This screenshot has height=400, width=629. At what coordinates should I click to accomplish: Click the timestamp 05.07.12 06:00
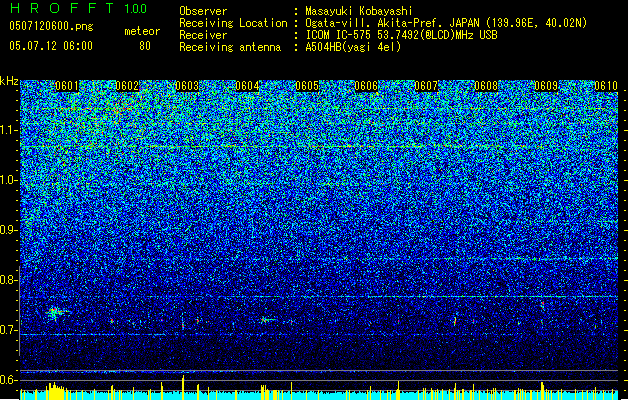51,46
